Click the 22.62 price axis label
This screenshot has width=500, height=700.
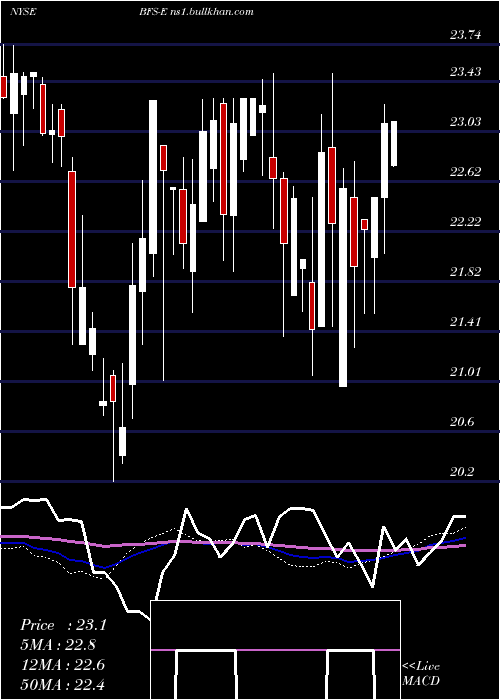(x=466, y=171)
